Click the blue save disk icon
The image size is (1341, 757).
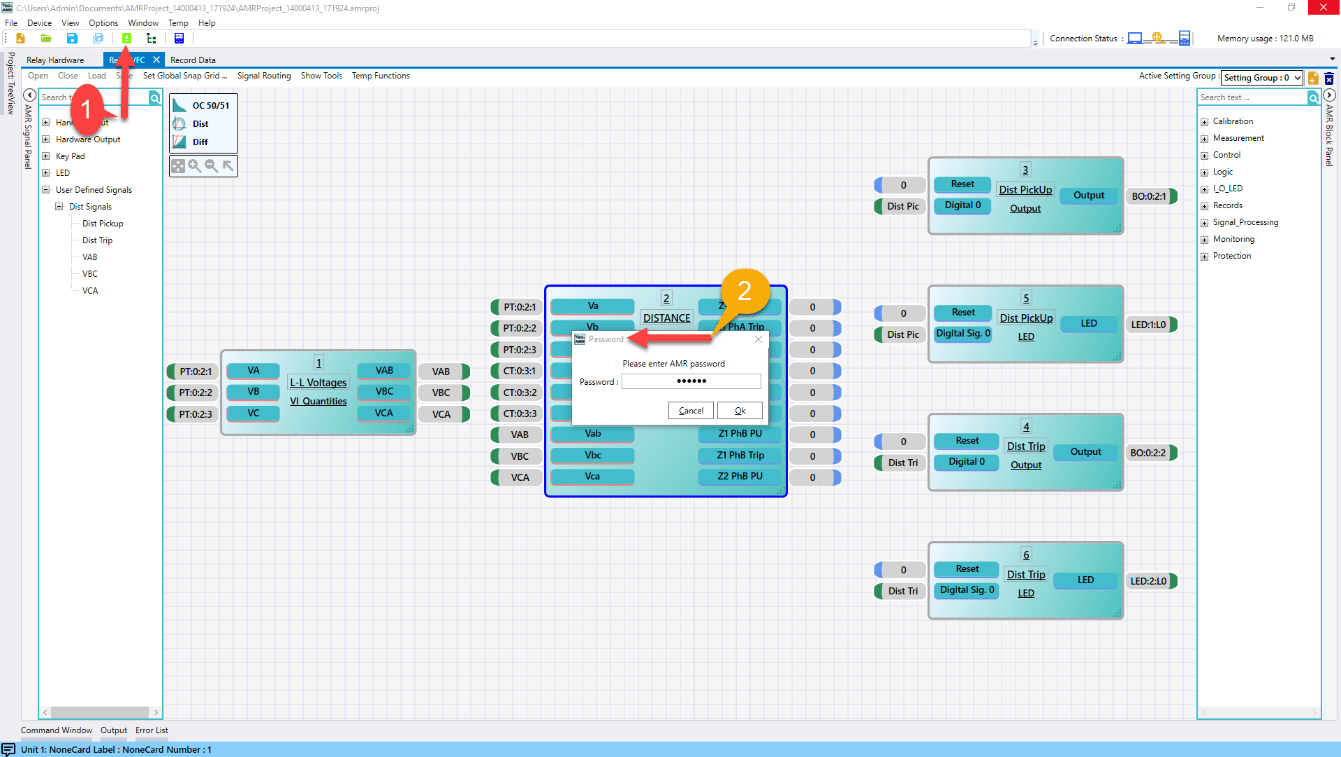click(x=72, y=38)
